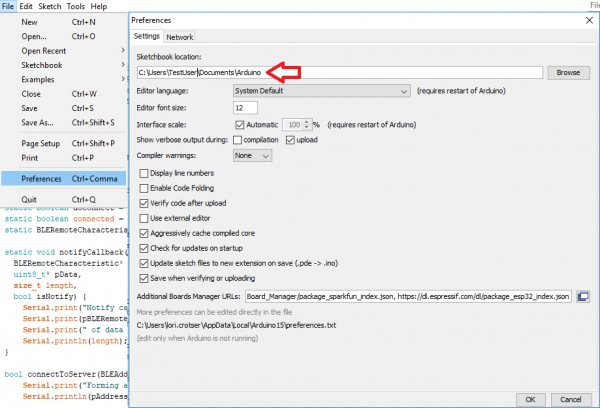
Task: Increase interface scale with stepper arrow
Action: tap(307, 122)
